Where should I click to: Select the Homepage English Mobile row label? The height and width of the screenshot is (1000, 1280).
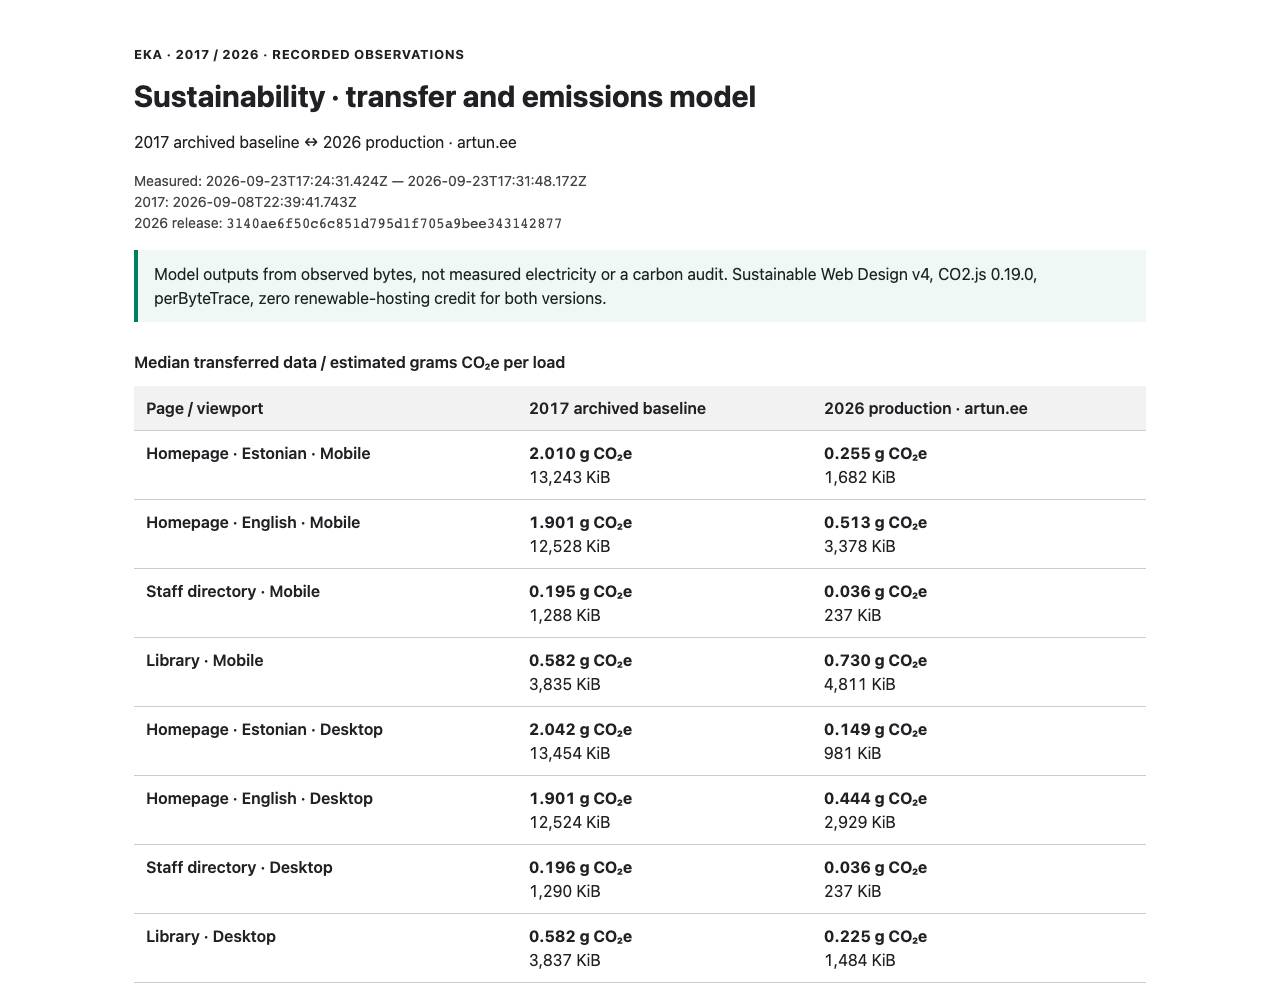tap(253, 522)
